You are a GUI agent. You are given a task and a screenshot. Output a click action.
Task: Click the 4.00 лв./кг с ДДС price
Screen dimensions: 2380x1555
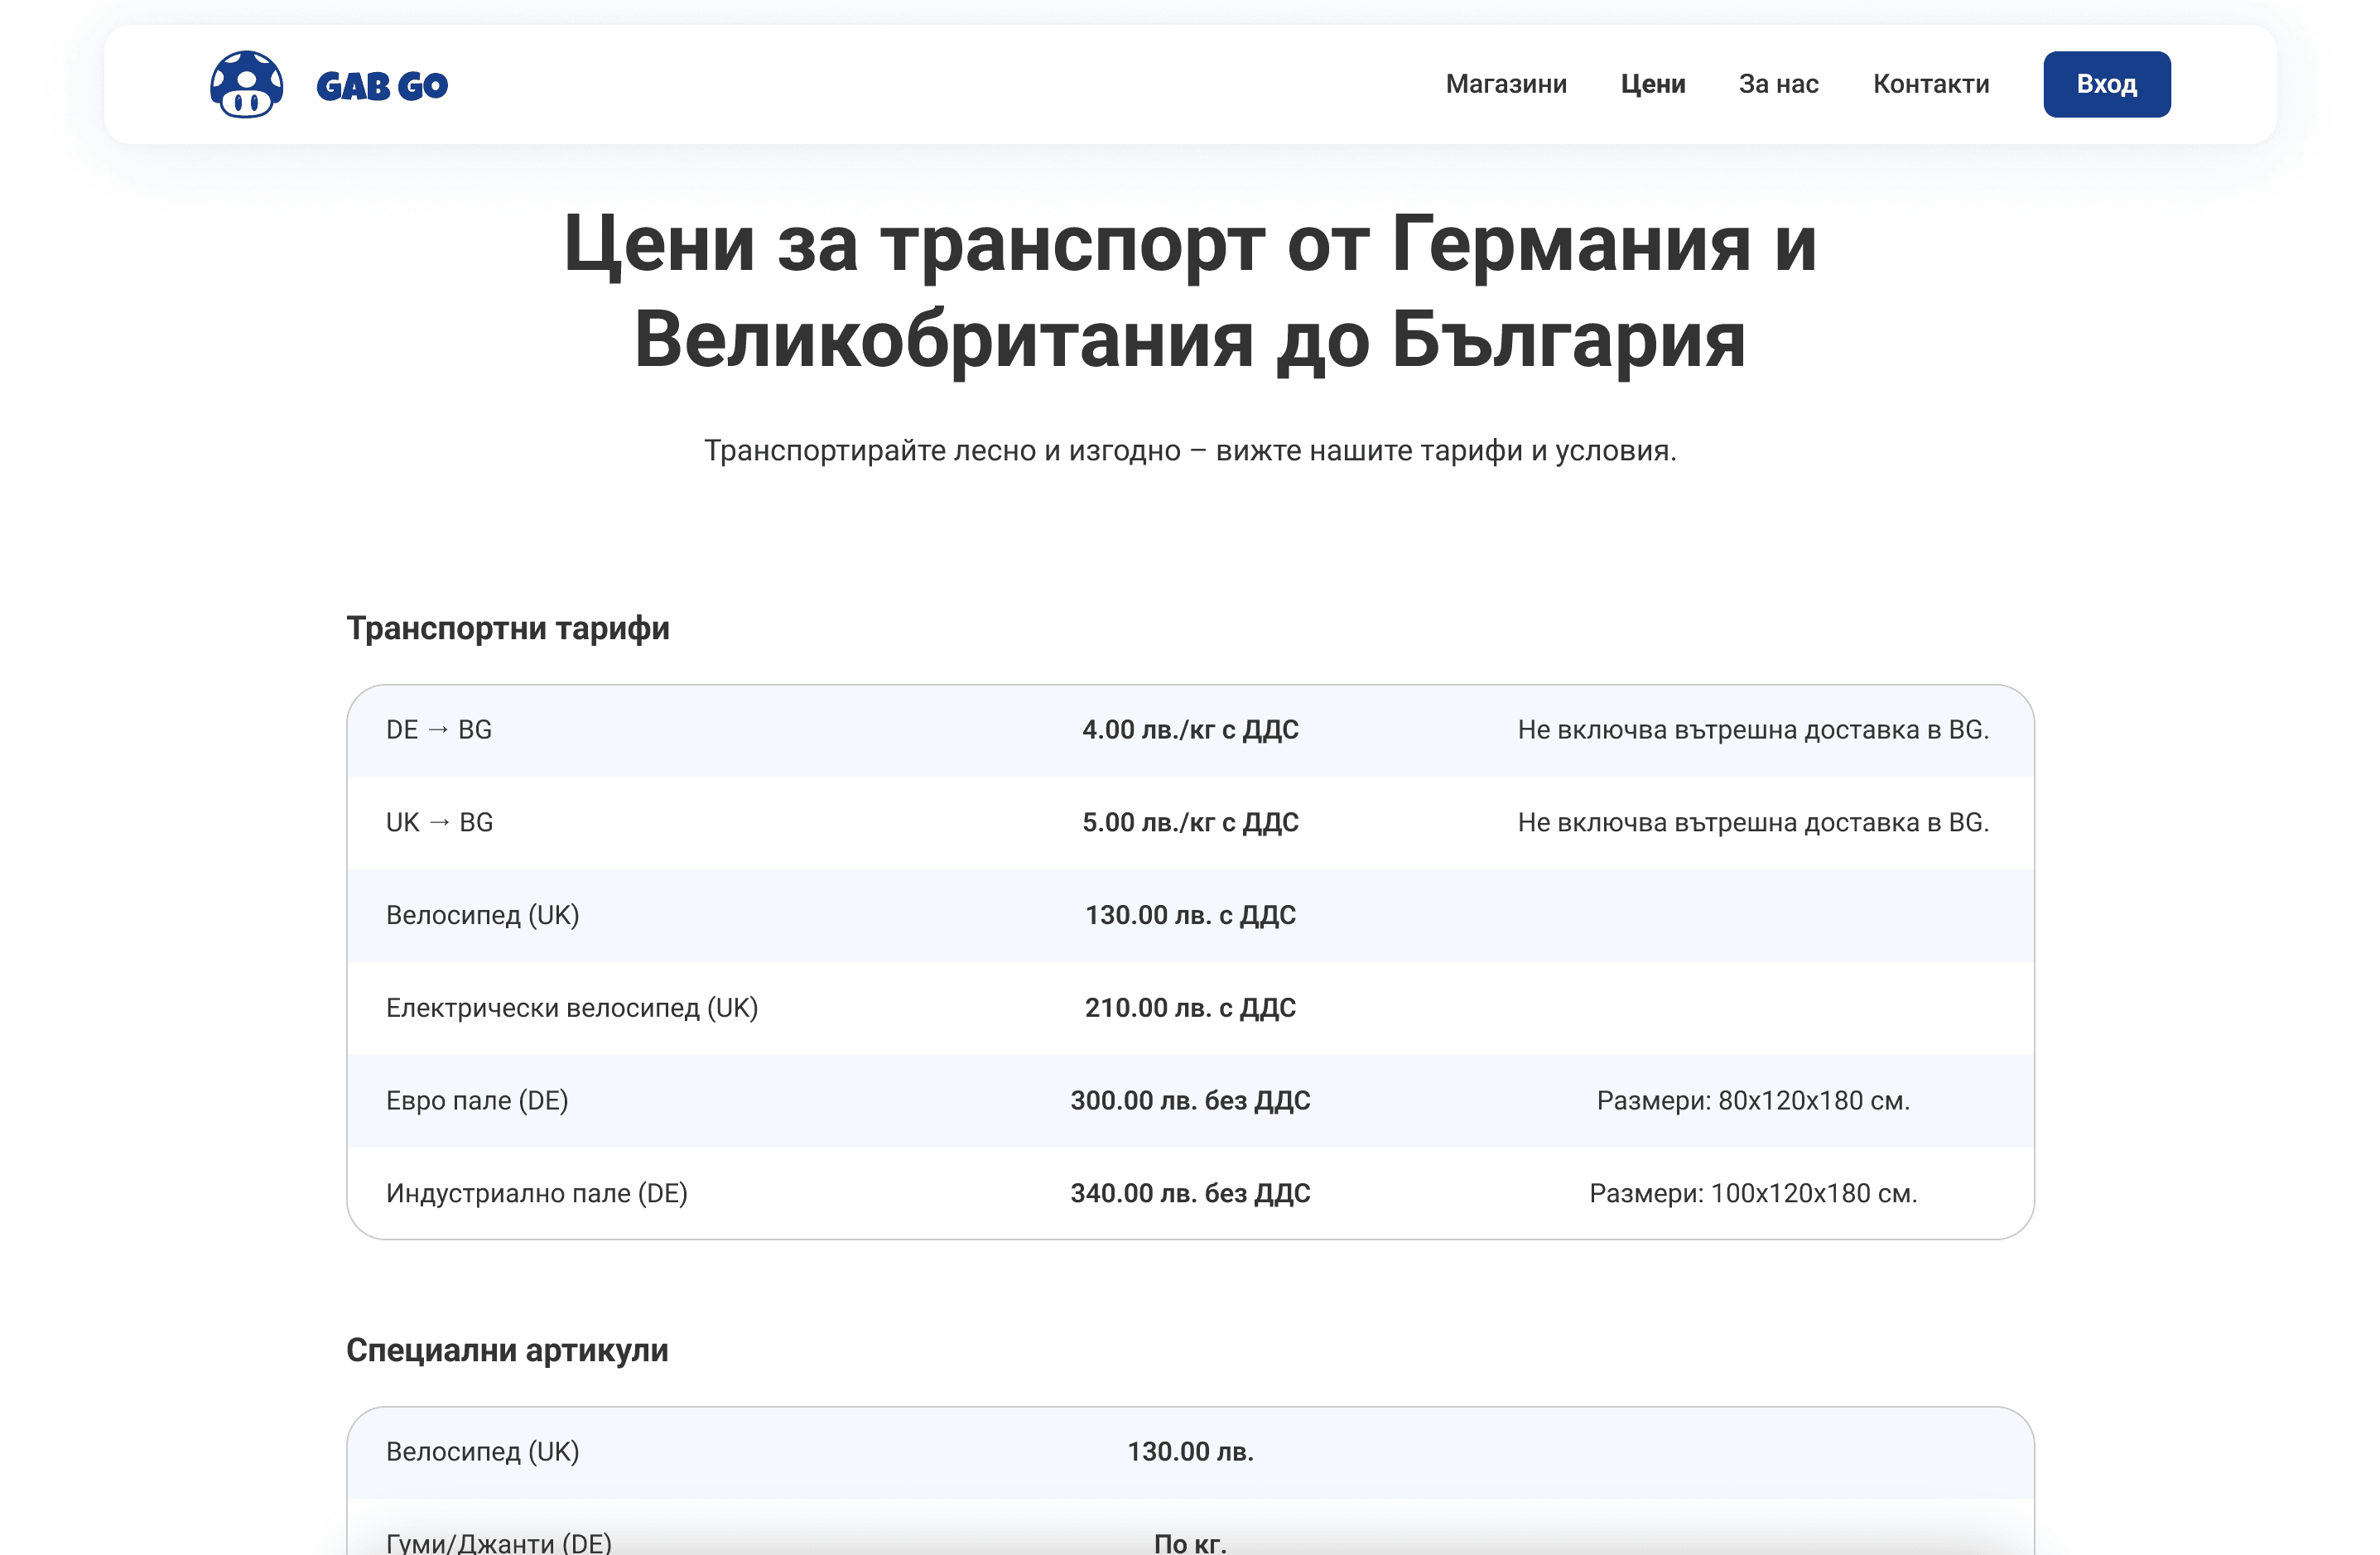point(1189,730)
